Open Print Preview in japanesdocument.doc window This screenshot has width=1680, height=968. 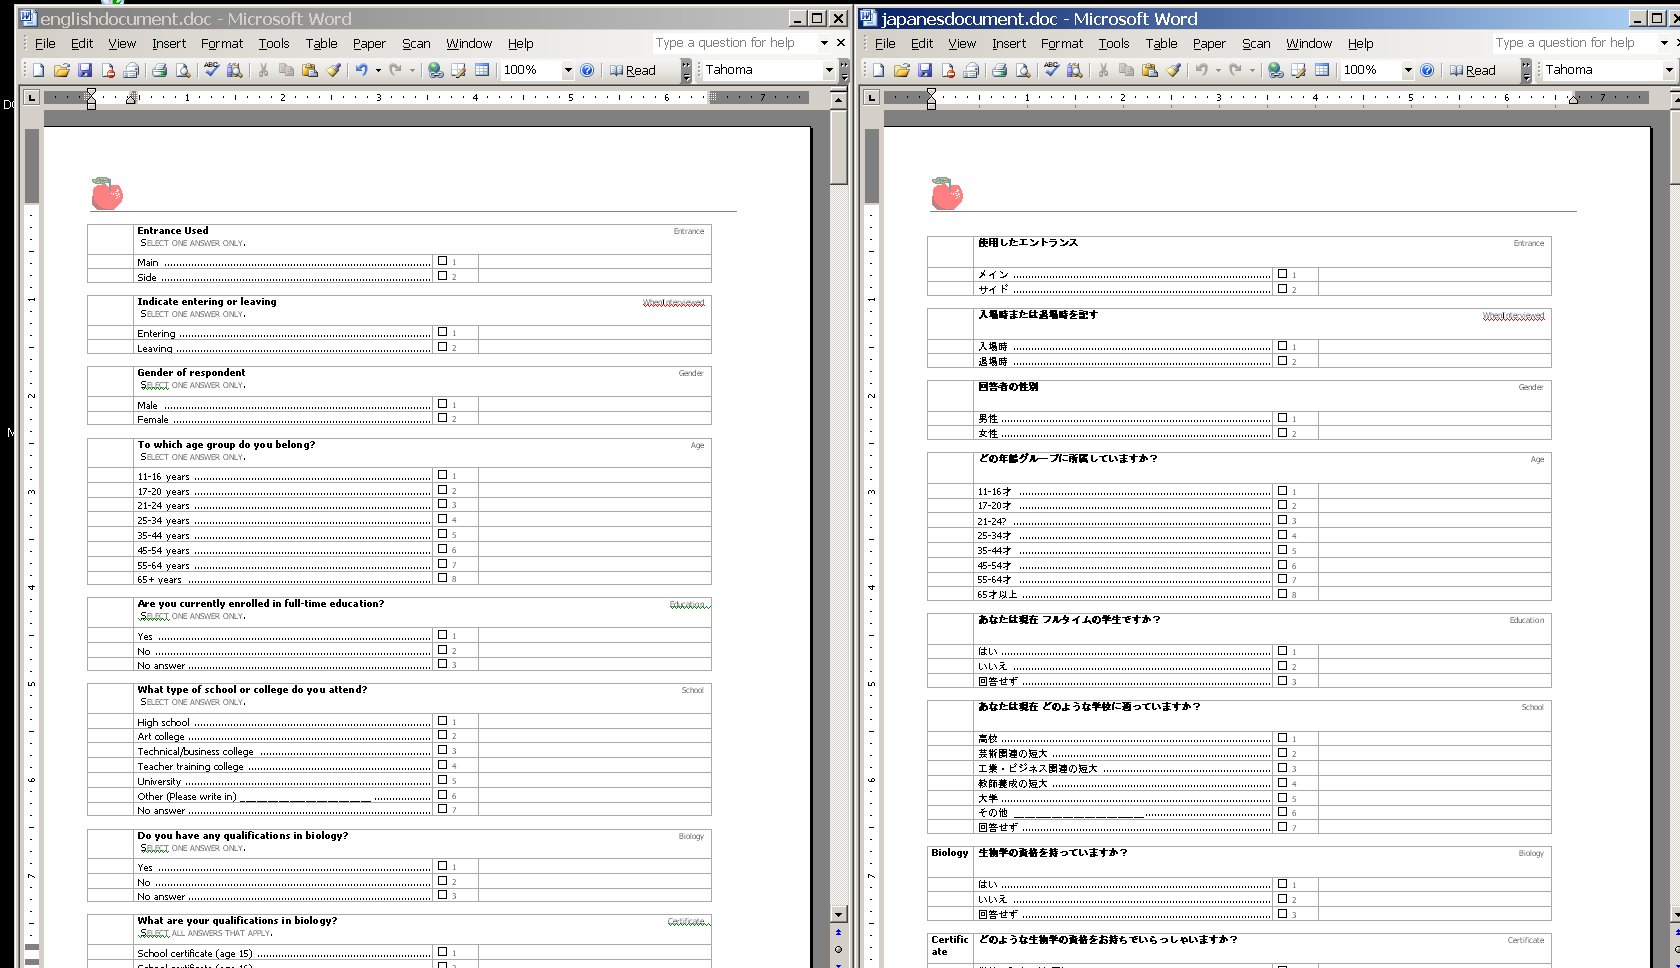click(1023, 70)
